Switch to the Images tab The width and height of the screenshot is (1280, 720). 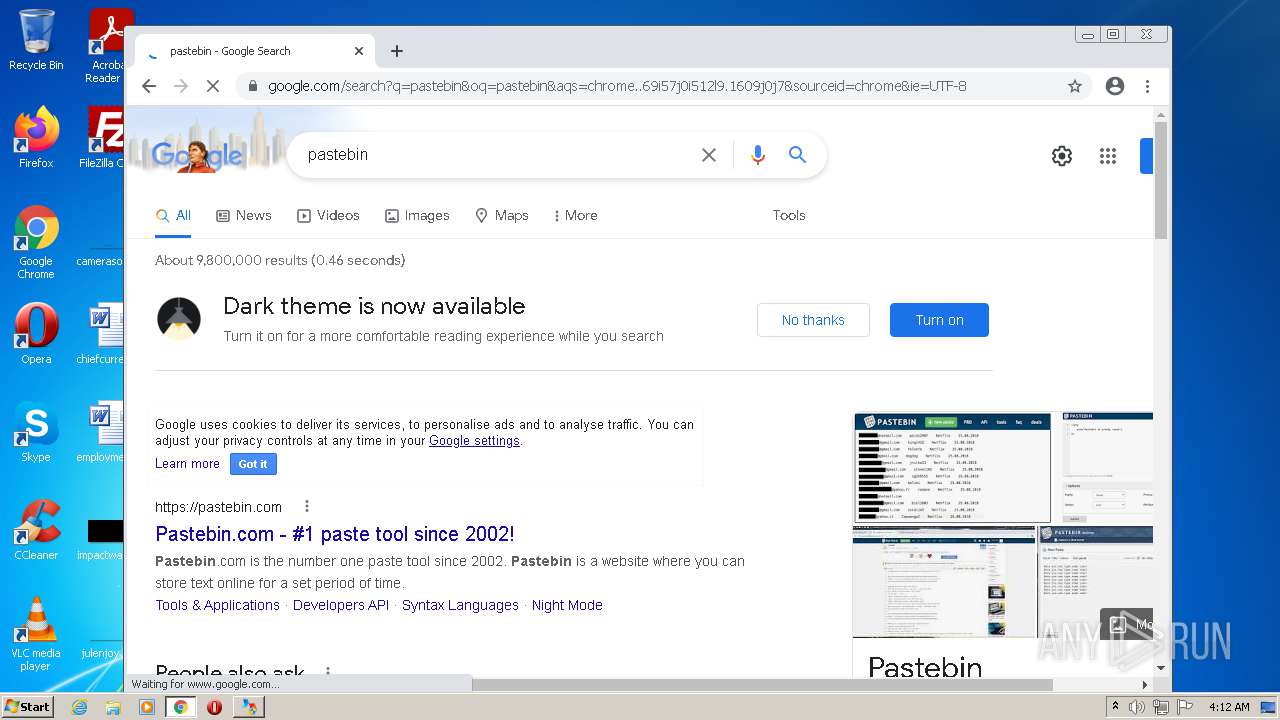point(417,215)
